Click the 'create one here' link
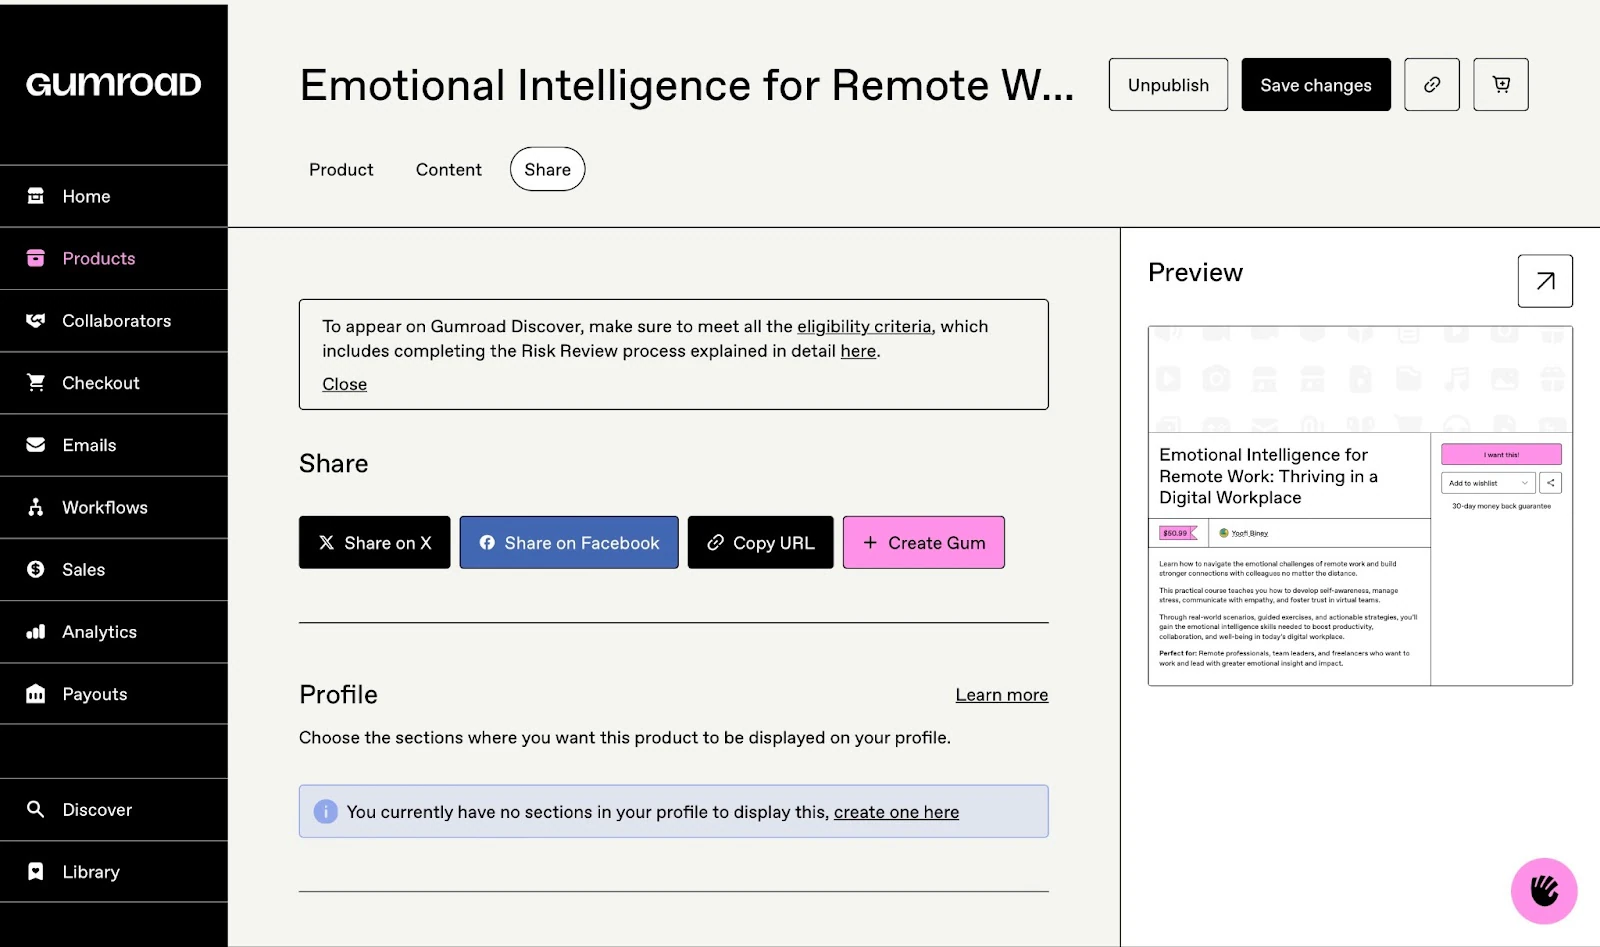 click(896, 812)
